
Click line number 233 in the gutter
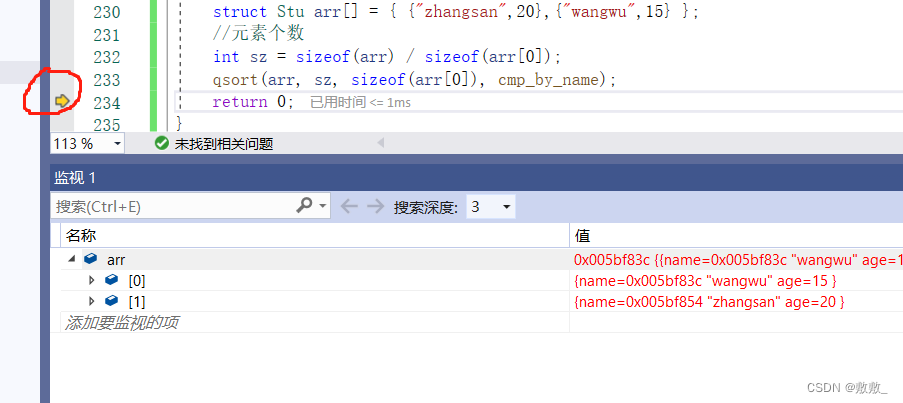[x=107, y=79]
